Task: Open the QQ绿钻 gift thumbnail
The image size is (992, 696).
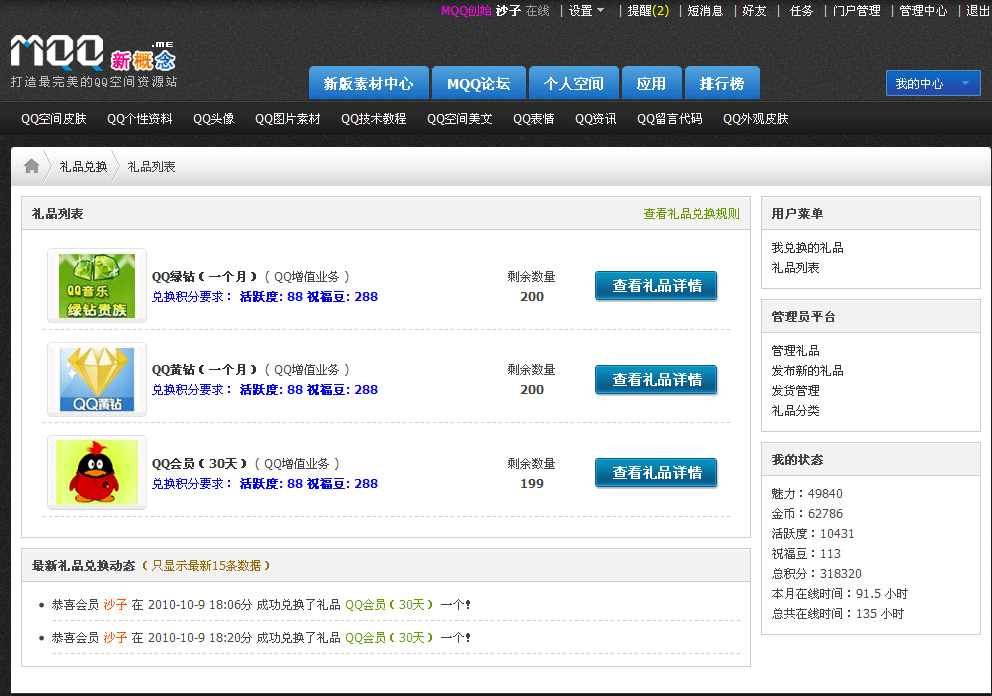Action: pos(97,285)
